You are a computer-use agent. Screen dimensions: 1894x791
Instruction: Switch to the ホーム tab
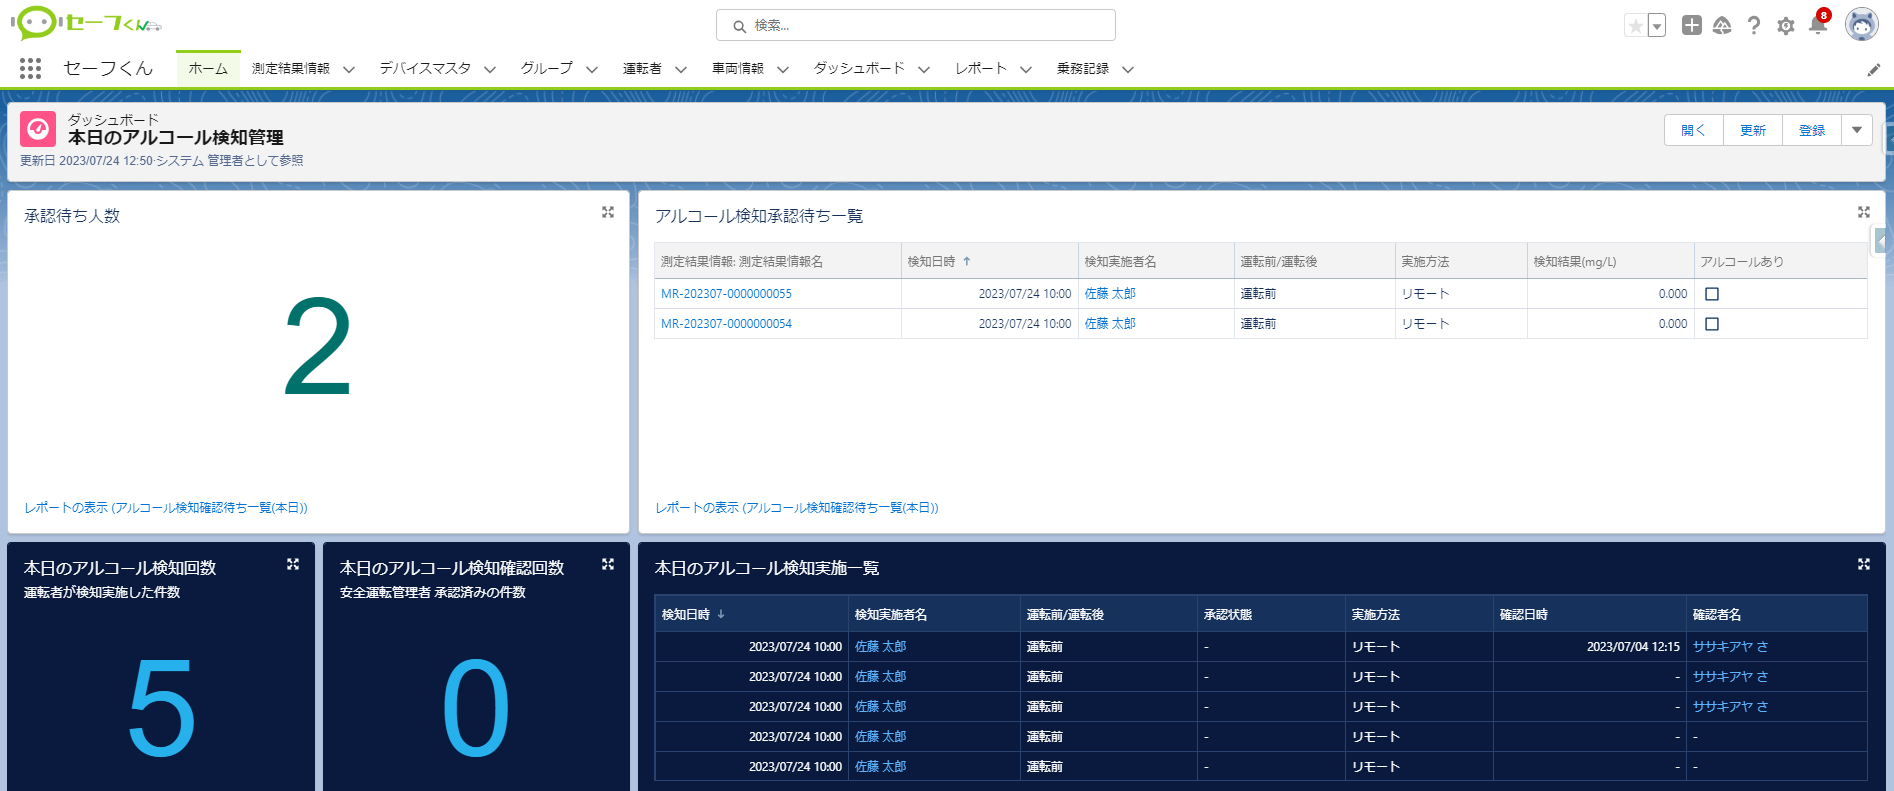point(208,69)
